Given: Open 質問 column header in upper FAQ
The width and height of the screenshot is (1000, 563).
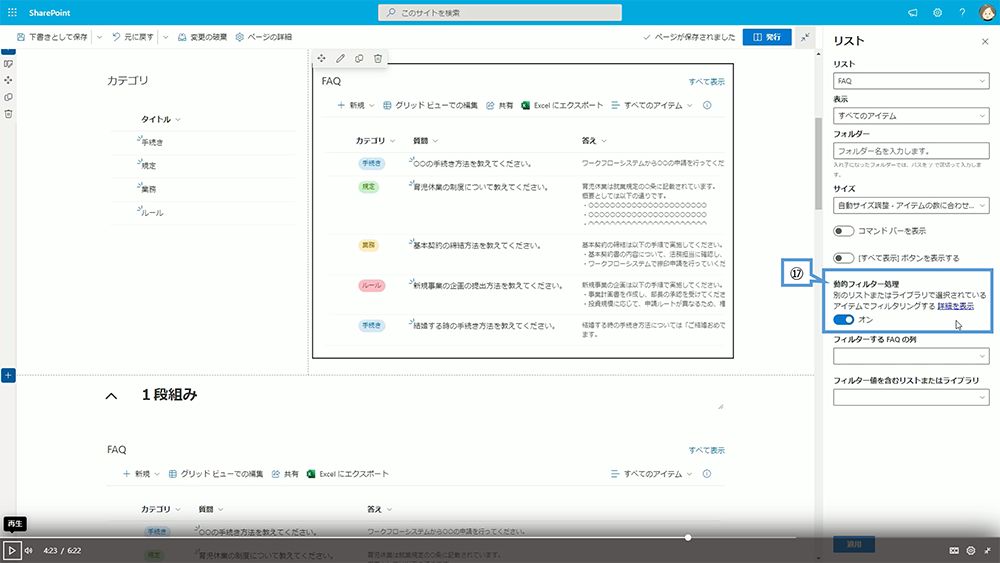Looking at the screenshot, I should click(x=425, y=141).
